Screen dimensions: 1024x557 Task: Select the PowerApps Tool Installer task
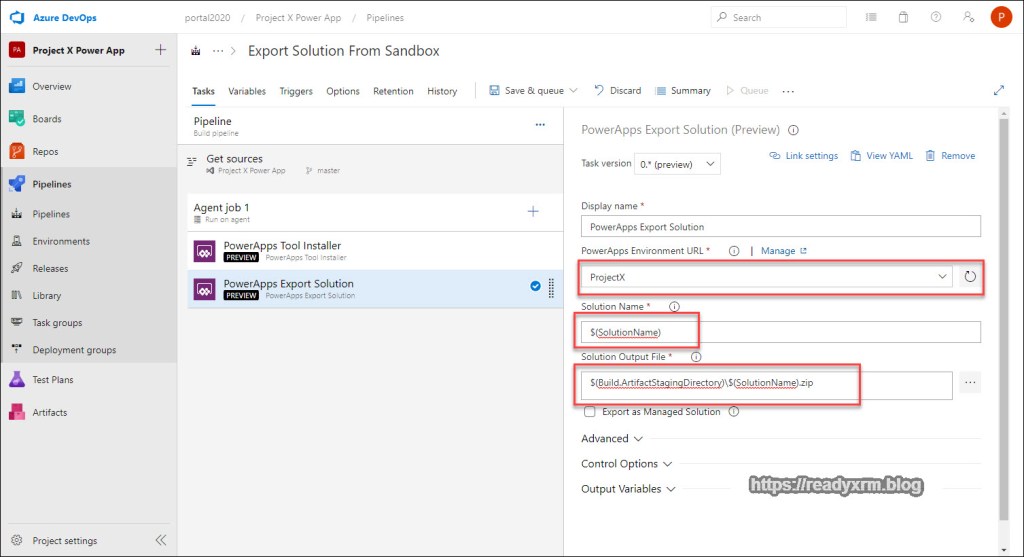point(282,250)
